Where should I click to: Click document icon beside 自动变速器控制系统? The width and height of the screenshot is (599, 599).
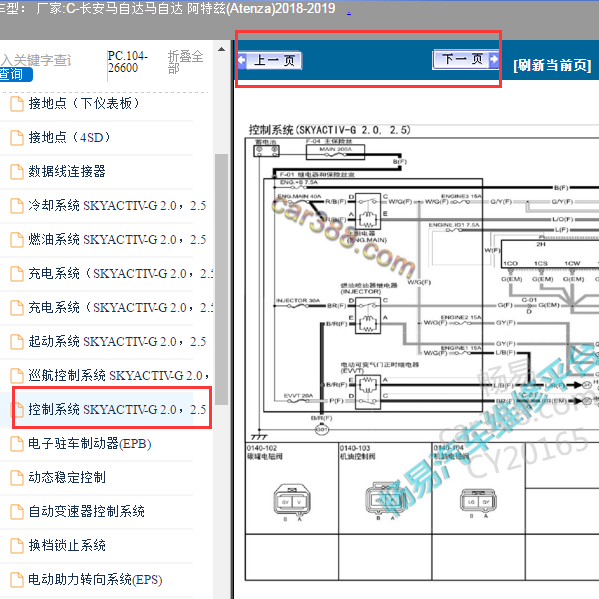(x=16, y=512)
